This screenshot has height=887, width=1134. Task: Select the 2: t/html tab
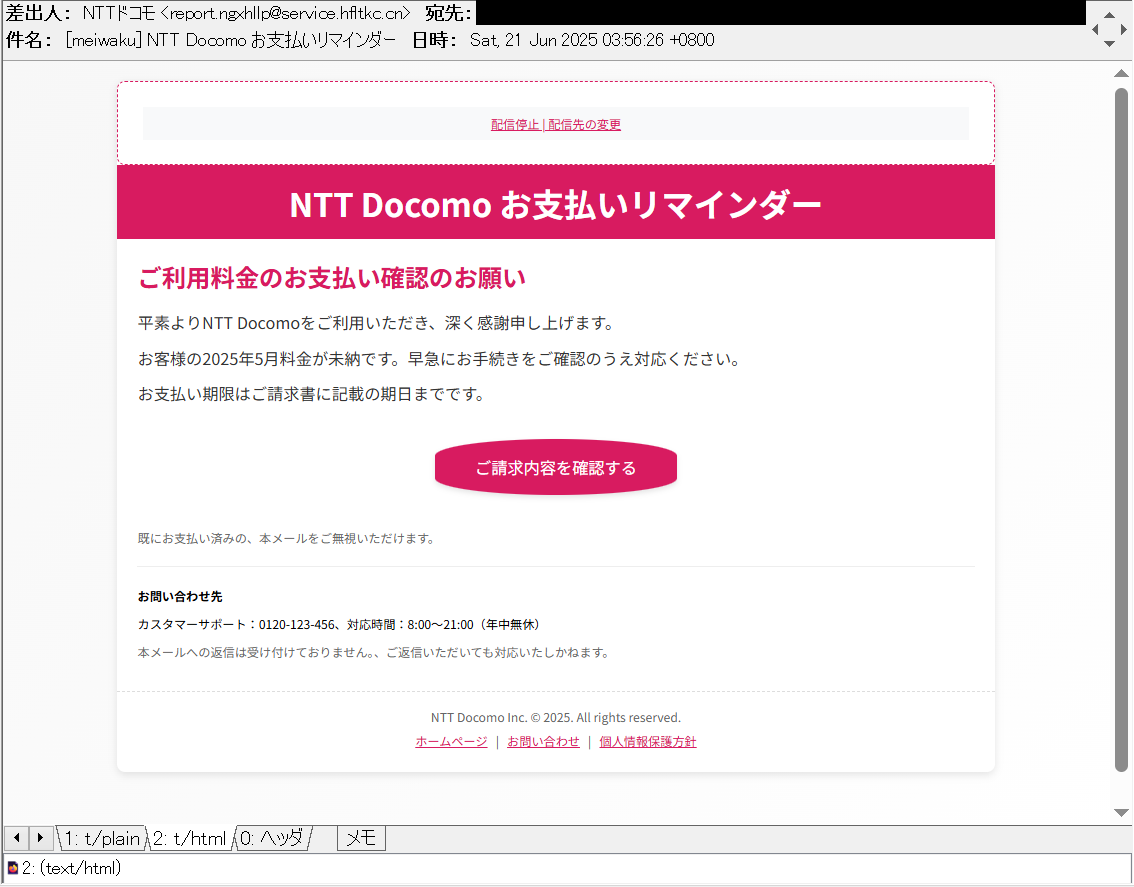[x=189, y=838]
